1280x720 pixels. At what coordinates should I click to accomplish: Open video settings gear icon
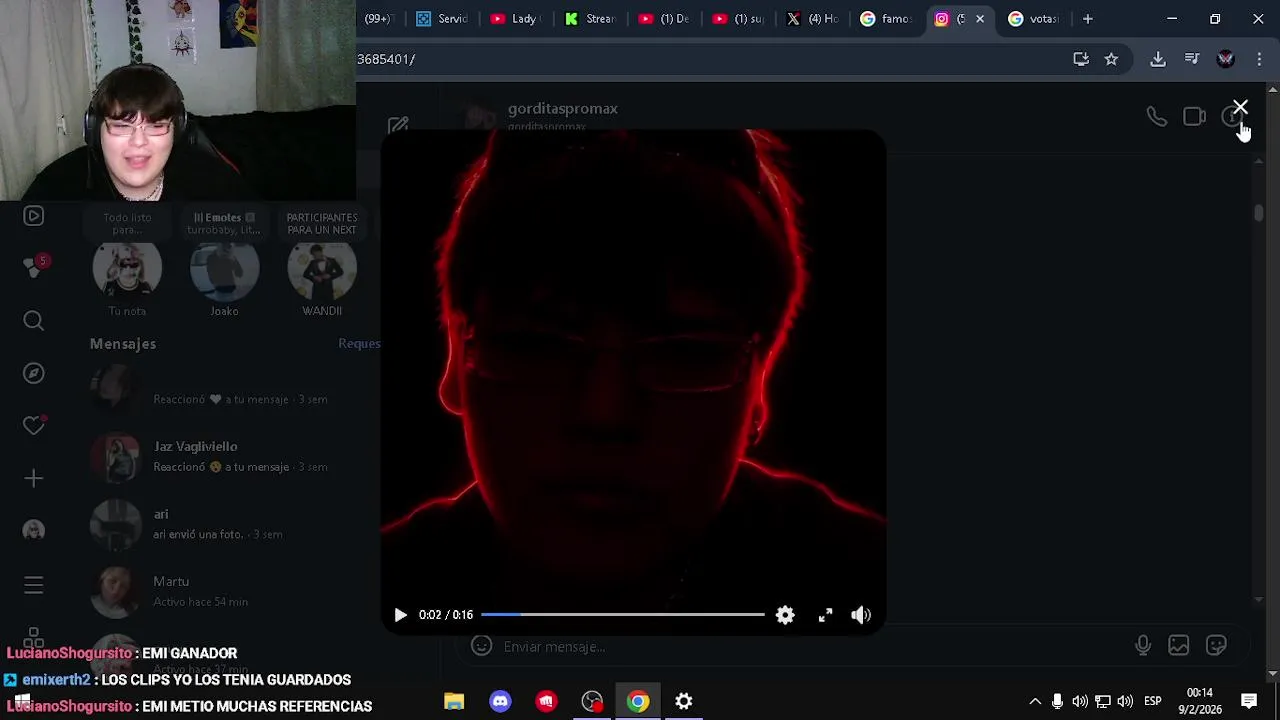pyautogui.click(x=785, y=615)
